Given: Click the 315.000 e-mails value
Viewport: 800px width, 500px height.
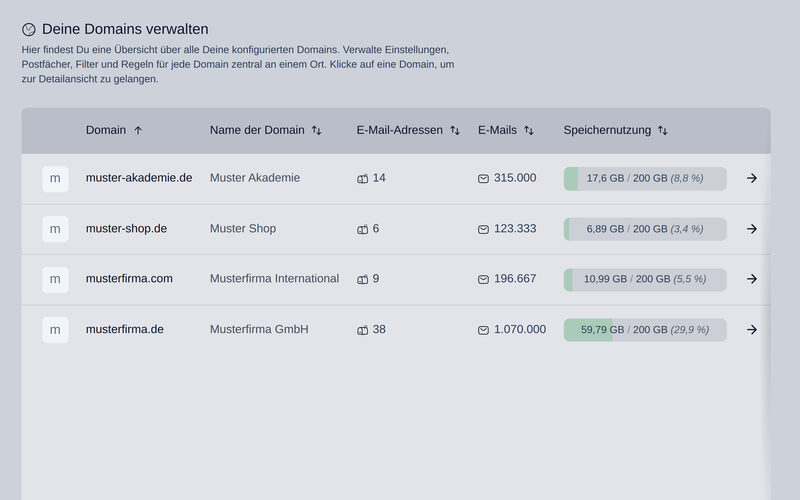Looking at the screenshot, I should (x=515, y=178).
